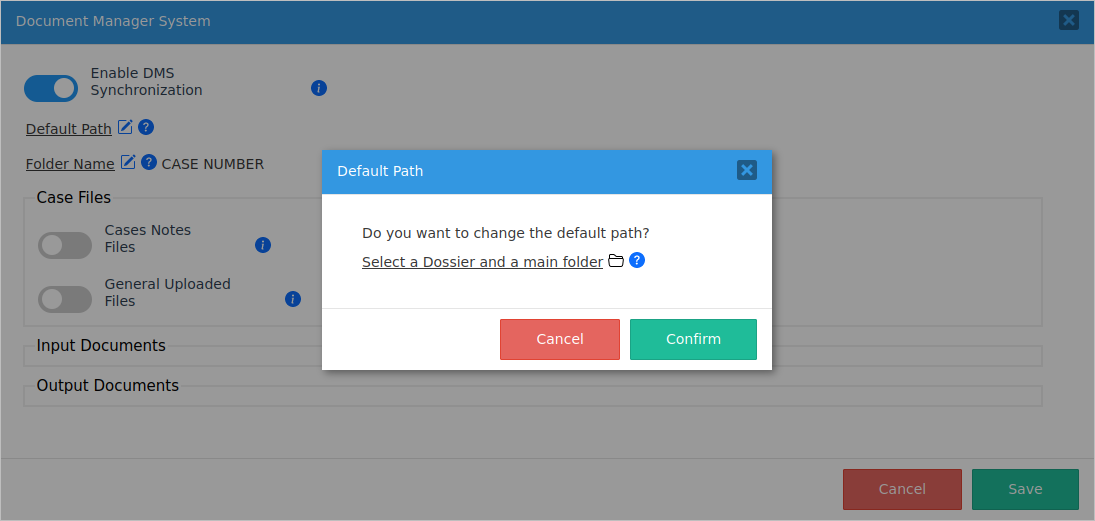Close the Default Path dialog with X
This screenshot has width=1095, height=521.
coord(747,170)
